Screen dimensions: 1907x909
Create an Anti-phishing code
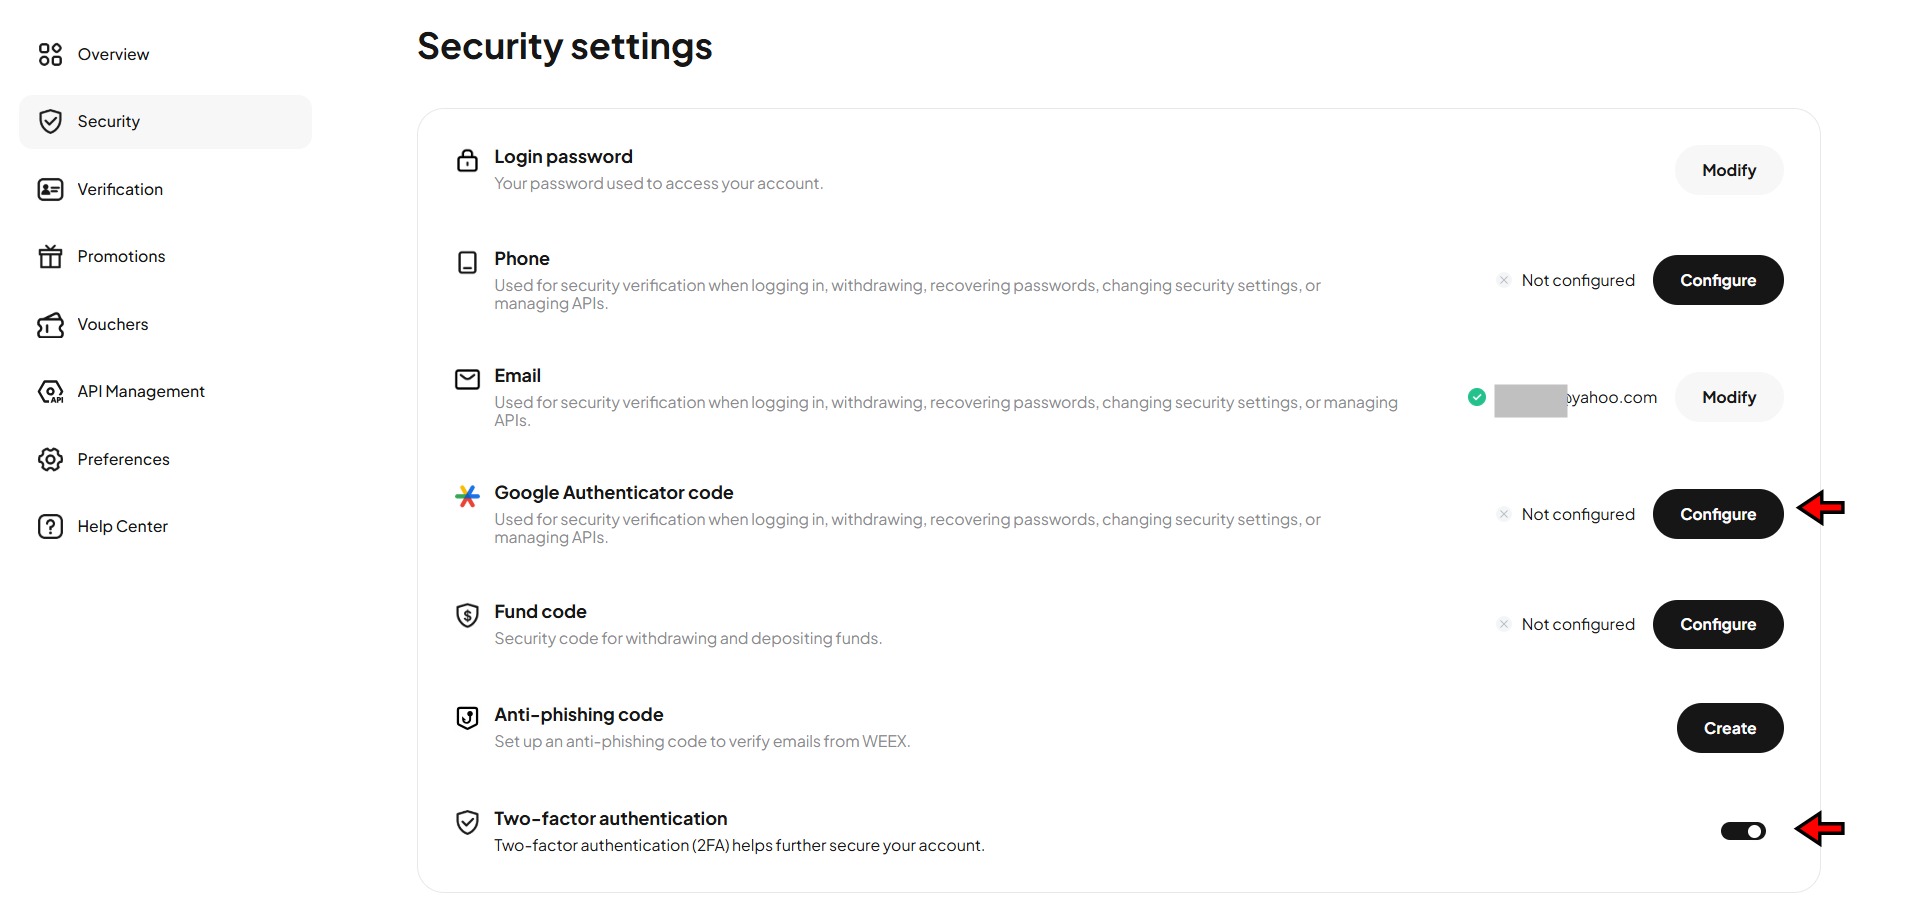click(1730, 728)
